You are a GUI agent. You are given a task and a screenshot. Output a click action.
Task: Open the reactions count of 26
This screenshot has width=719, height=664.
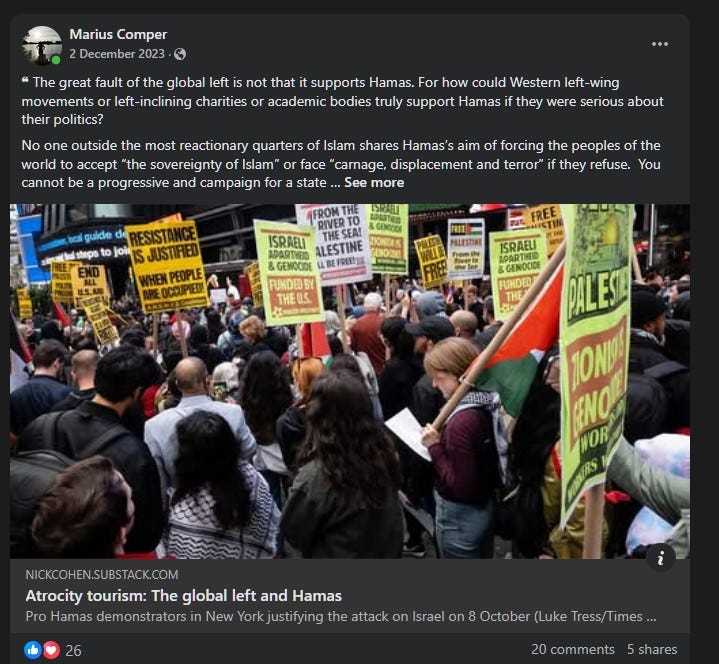pyautogui.click(x=73, y=650)
